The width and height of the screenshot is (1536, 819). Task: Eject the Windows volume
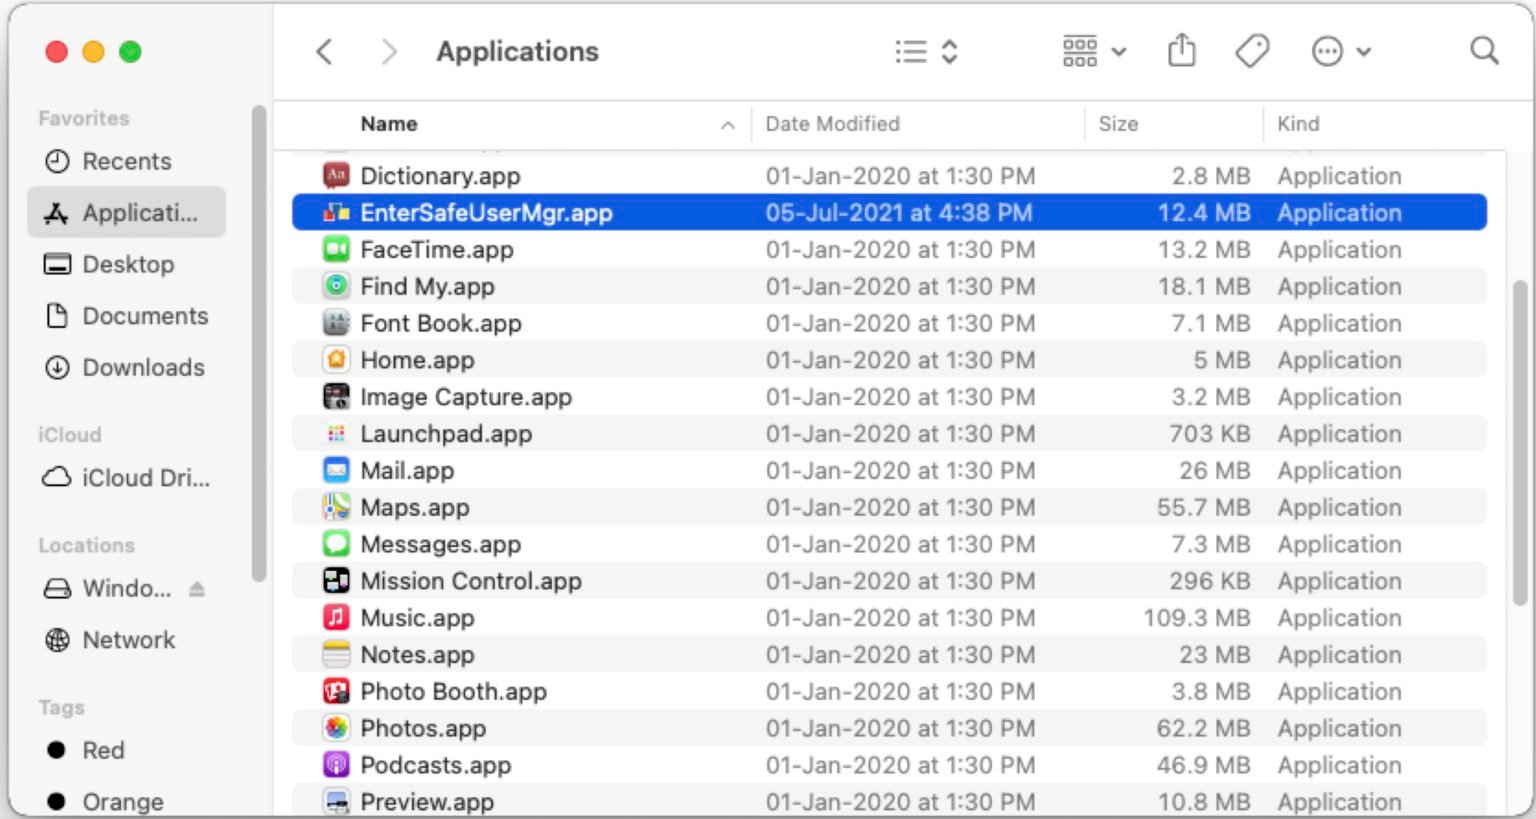click(x=197, y=589)
